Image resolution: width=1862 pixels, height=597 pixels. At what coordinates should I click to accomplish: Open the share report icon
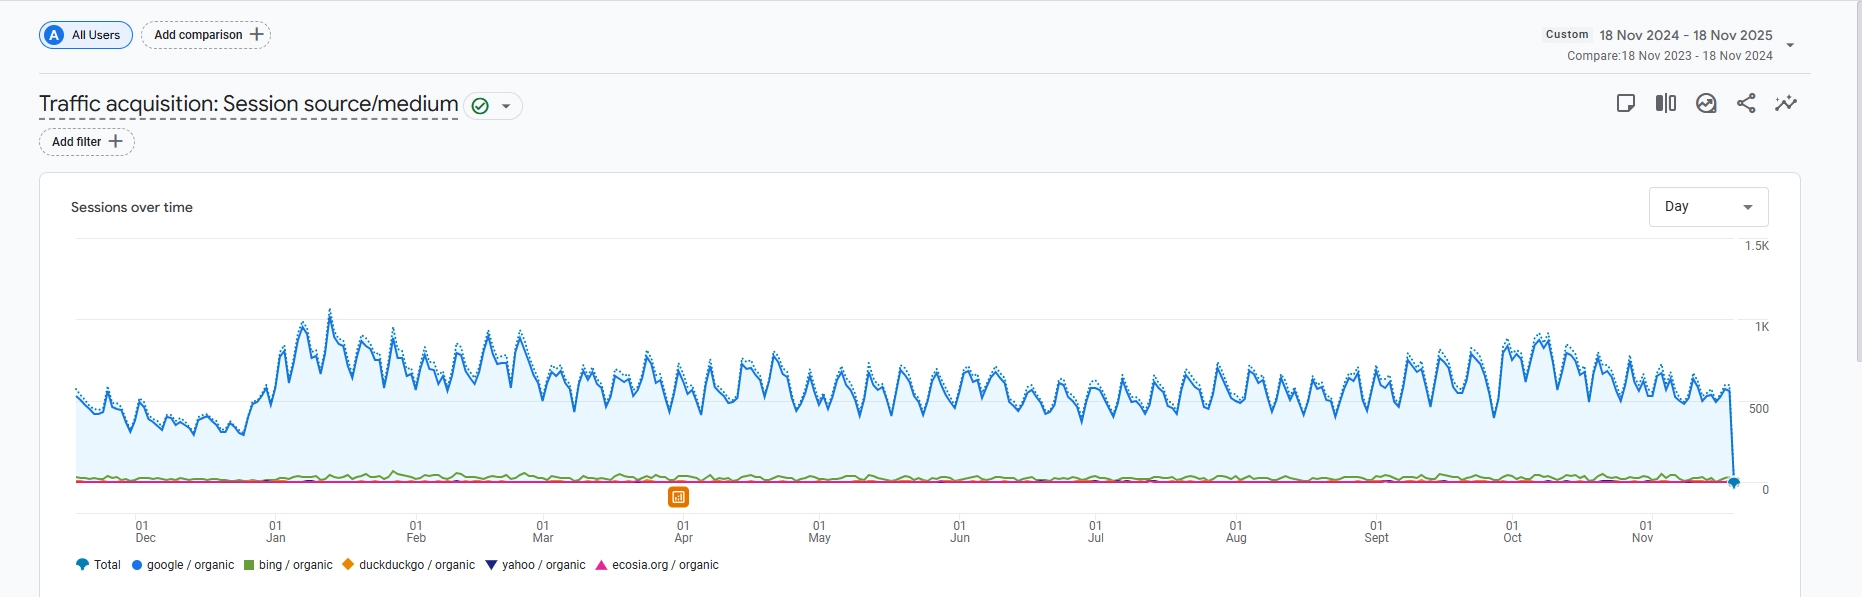[x=1747, y=103]
